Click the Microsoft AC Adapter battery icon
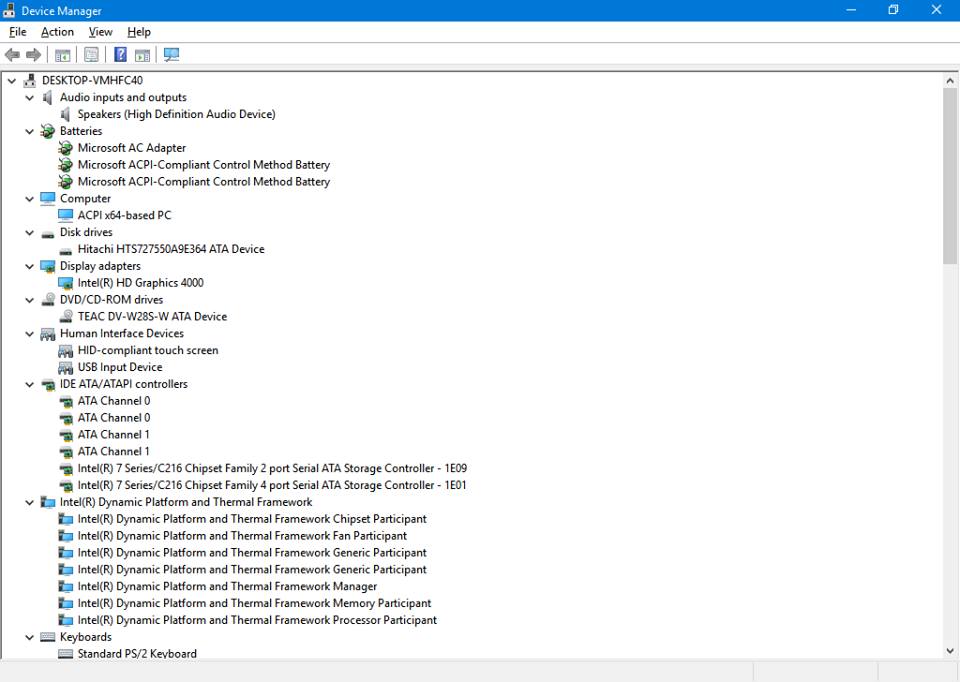This screenshot has width=960, height=682. (66, 148)
